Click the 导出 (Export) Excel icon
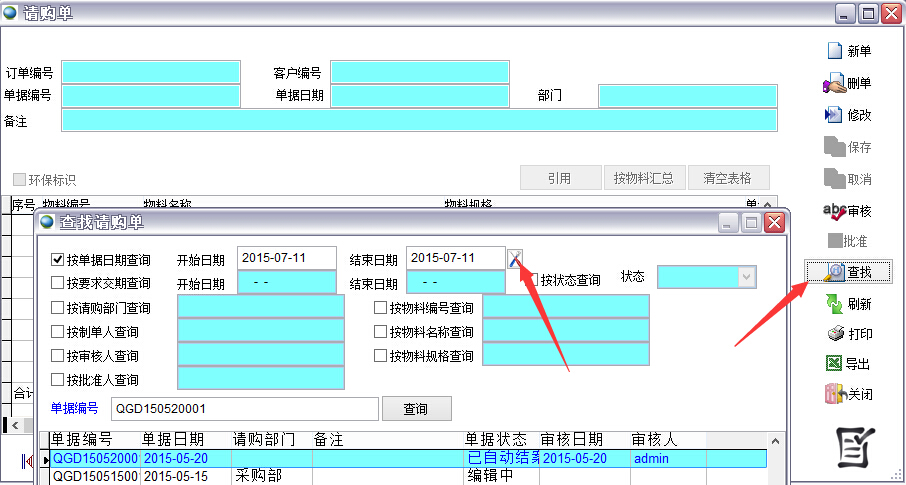 point(834,363)
